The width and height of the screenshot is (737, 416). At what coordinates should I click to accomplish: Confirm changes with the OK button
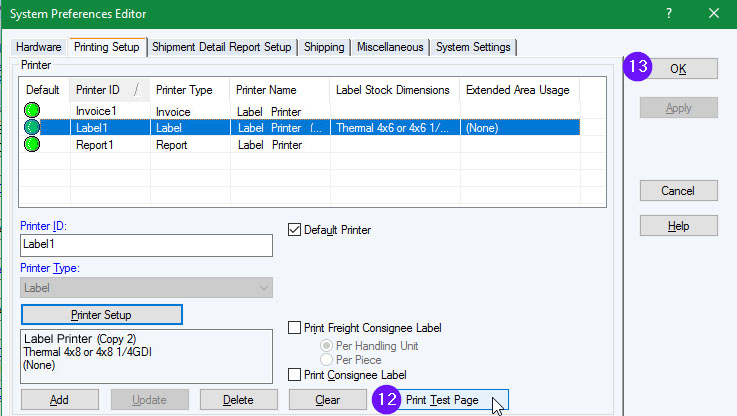pyautogui.click(x=678, y=69)
